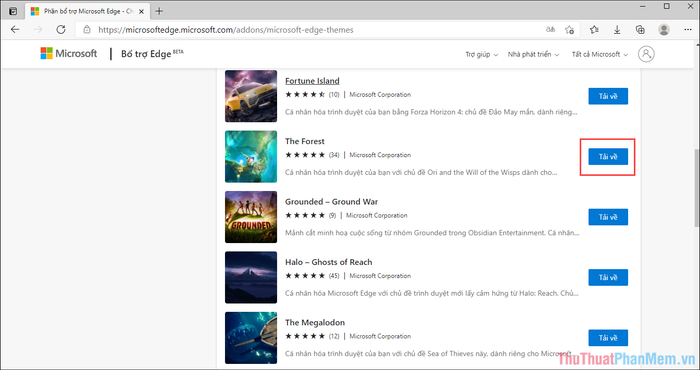This screenshot has width=700, height=370.
Task: Click the browser profile avatar icon
Action: click(x=664, y=30)
